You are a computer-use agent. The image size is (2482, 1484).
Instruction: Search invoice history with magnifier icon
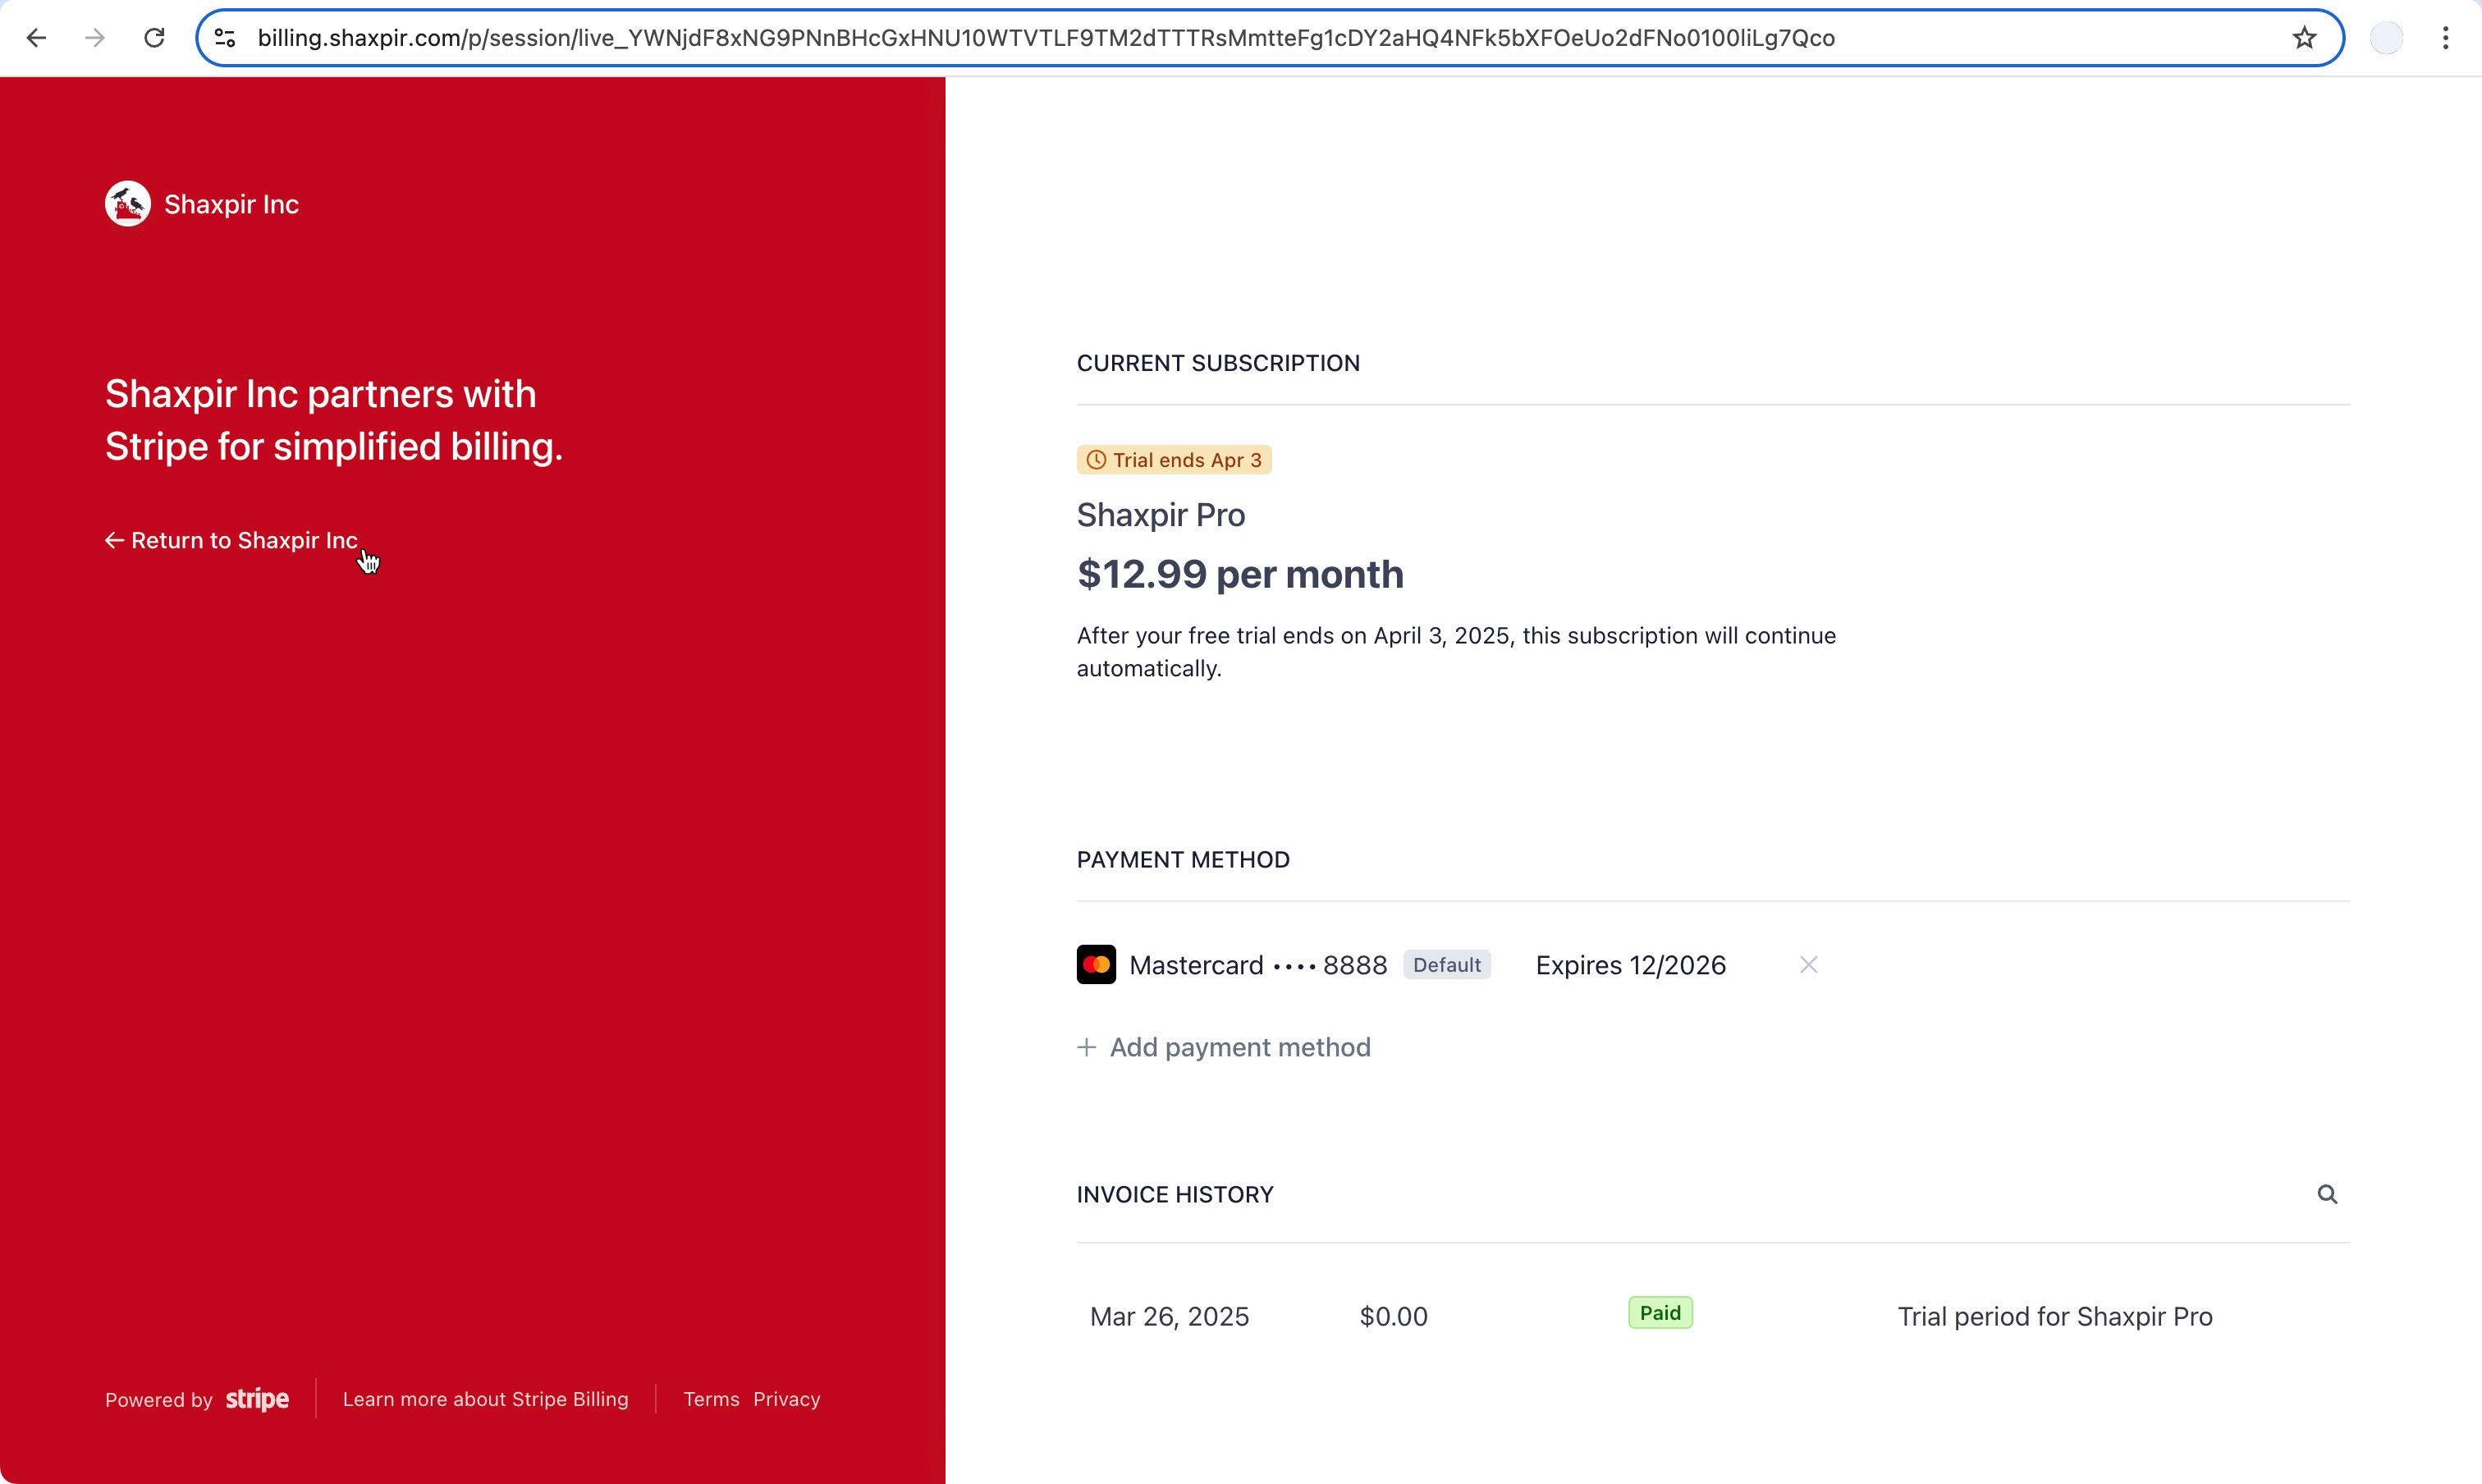(2327, 1194)
